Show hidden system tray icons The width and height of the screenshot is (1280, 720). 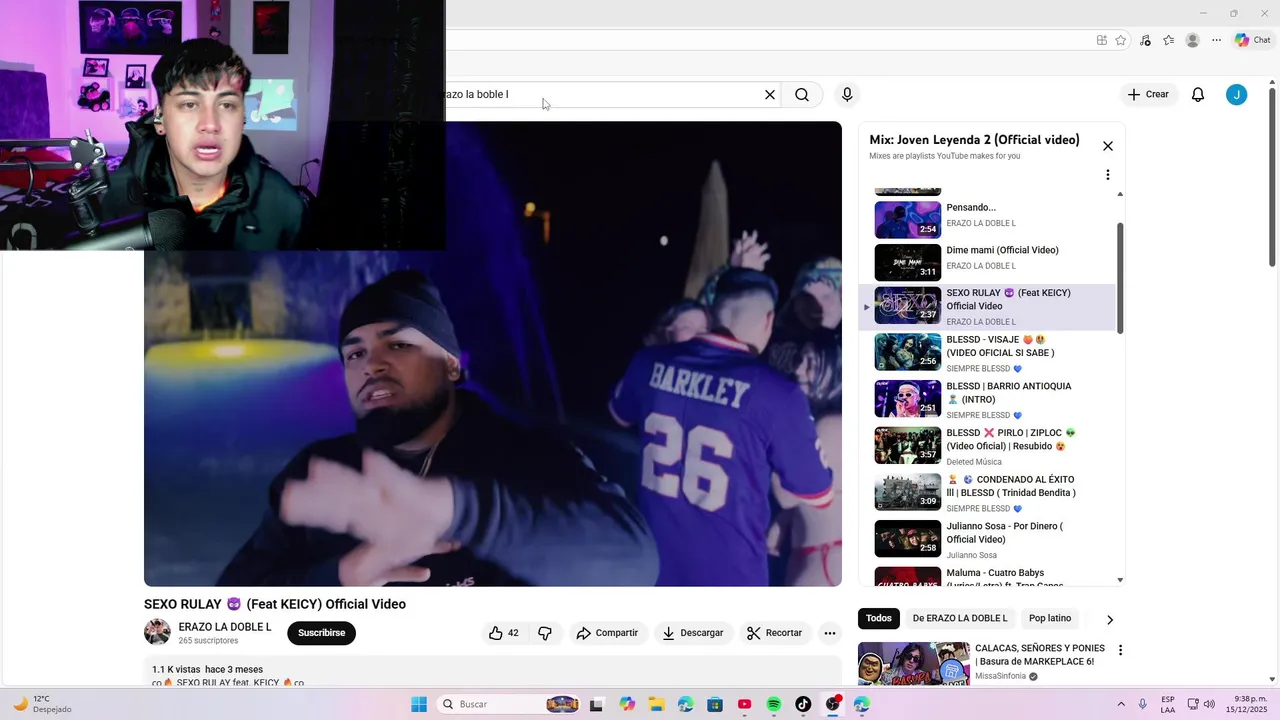click(x=1120, y=704)
